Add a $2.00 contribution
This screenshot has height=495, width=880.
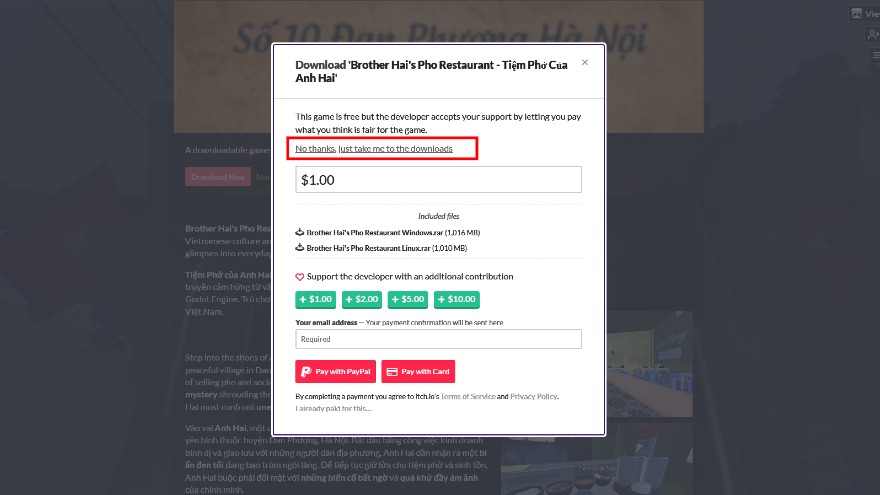click(x=362, y=299)
